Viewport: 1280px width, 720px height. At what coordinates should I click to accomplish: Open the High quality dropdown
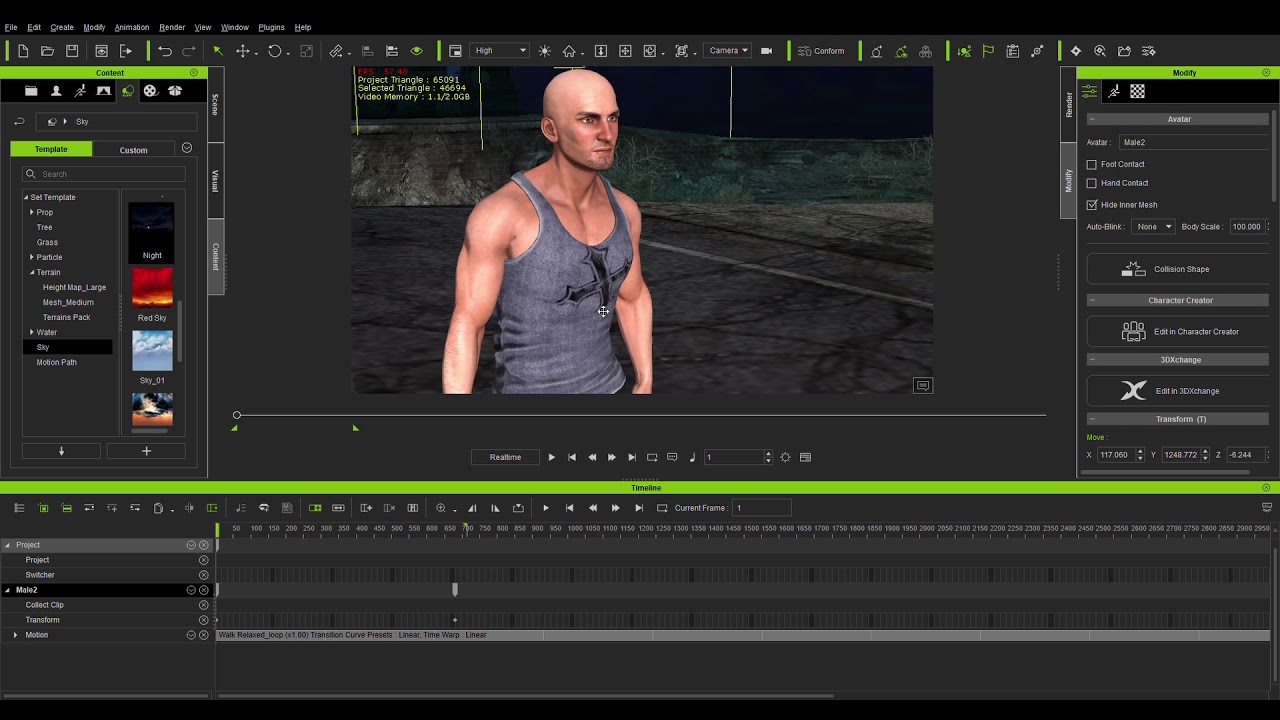click(500, 51)
